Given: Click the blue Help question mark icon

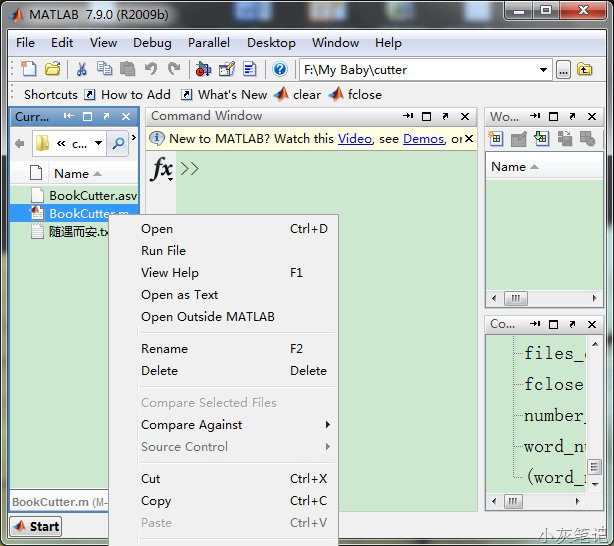Looking at the screenshot, I should click(x=280, y=69).
